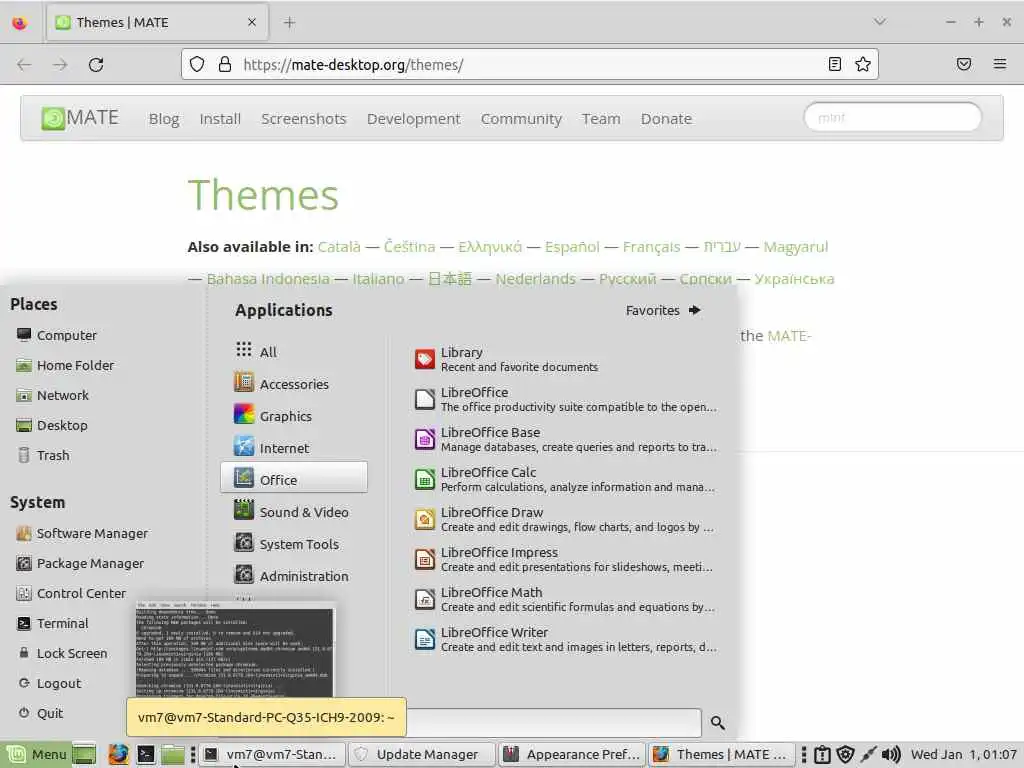Screen dimensions: 1024x768
Task: Reload the Firefox page
Action: point(96,65)
